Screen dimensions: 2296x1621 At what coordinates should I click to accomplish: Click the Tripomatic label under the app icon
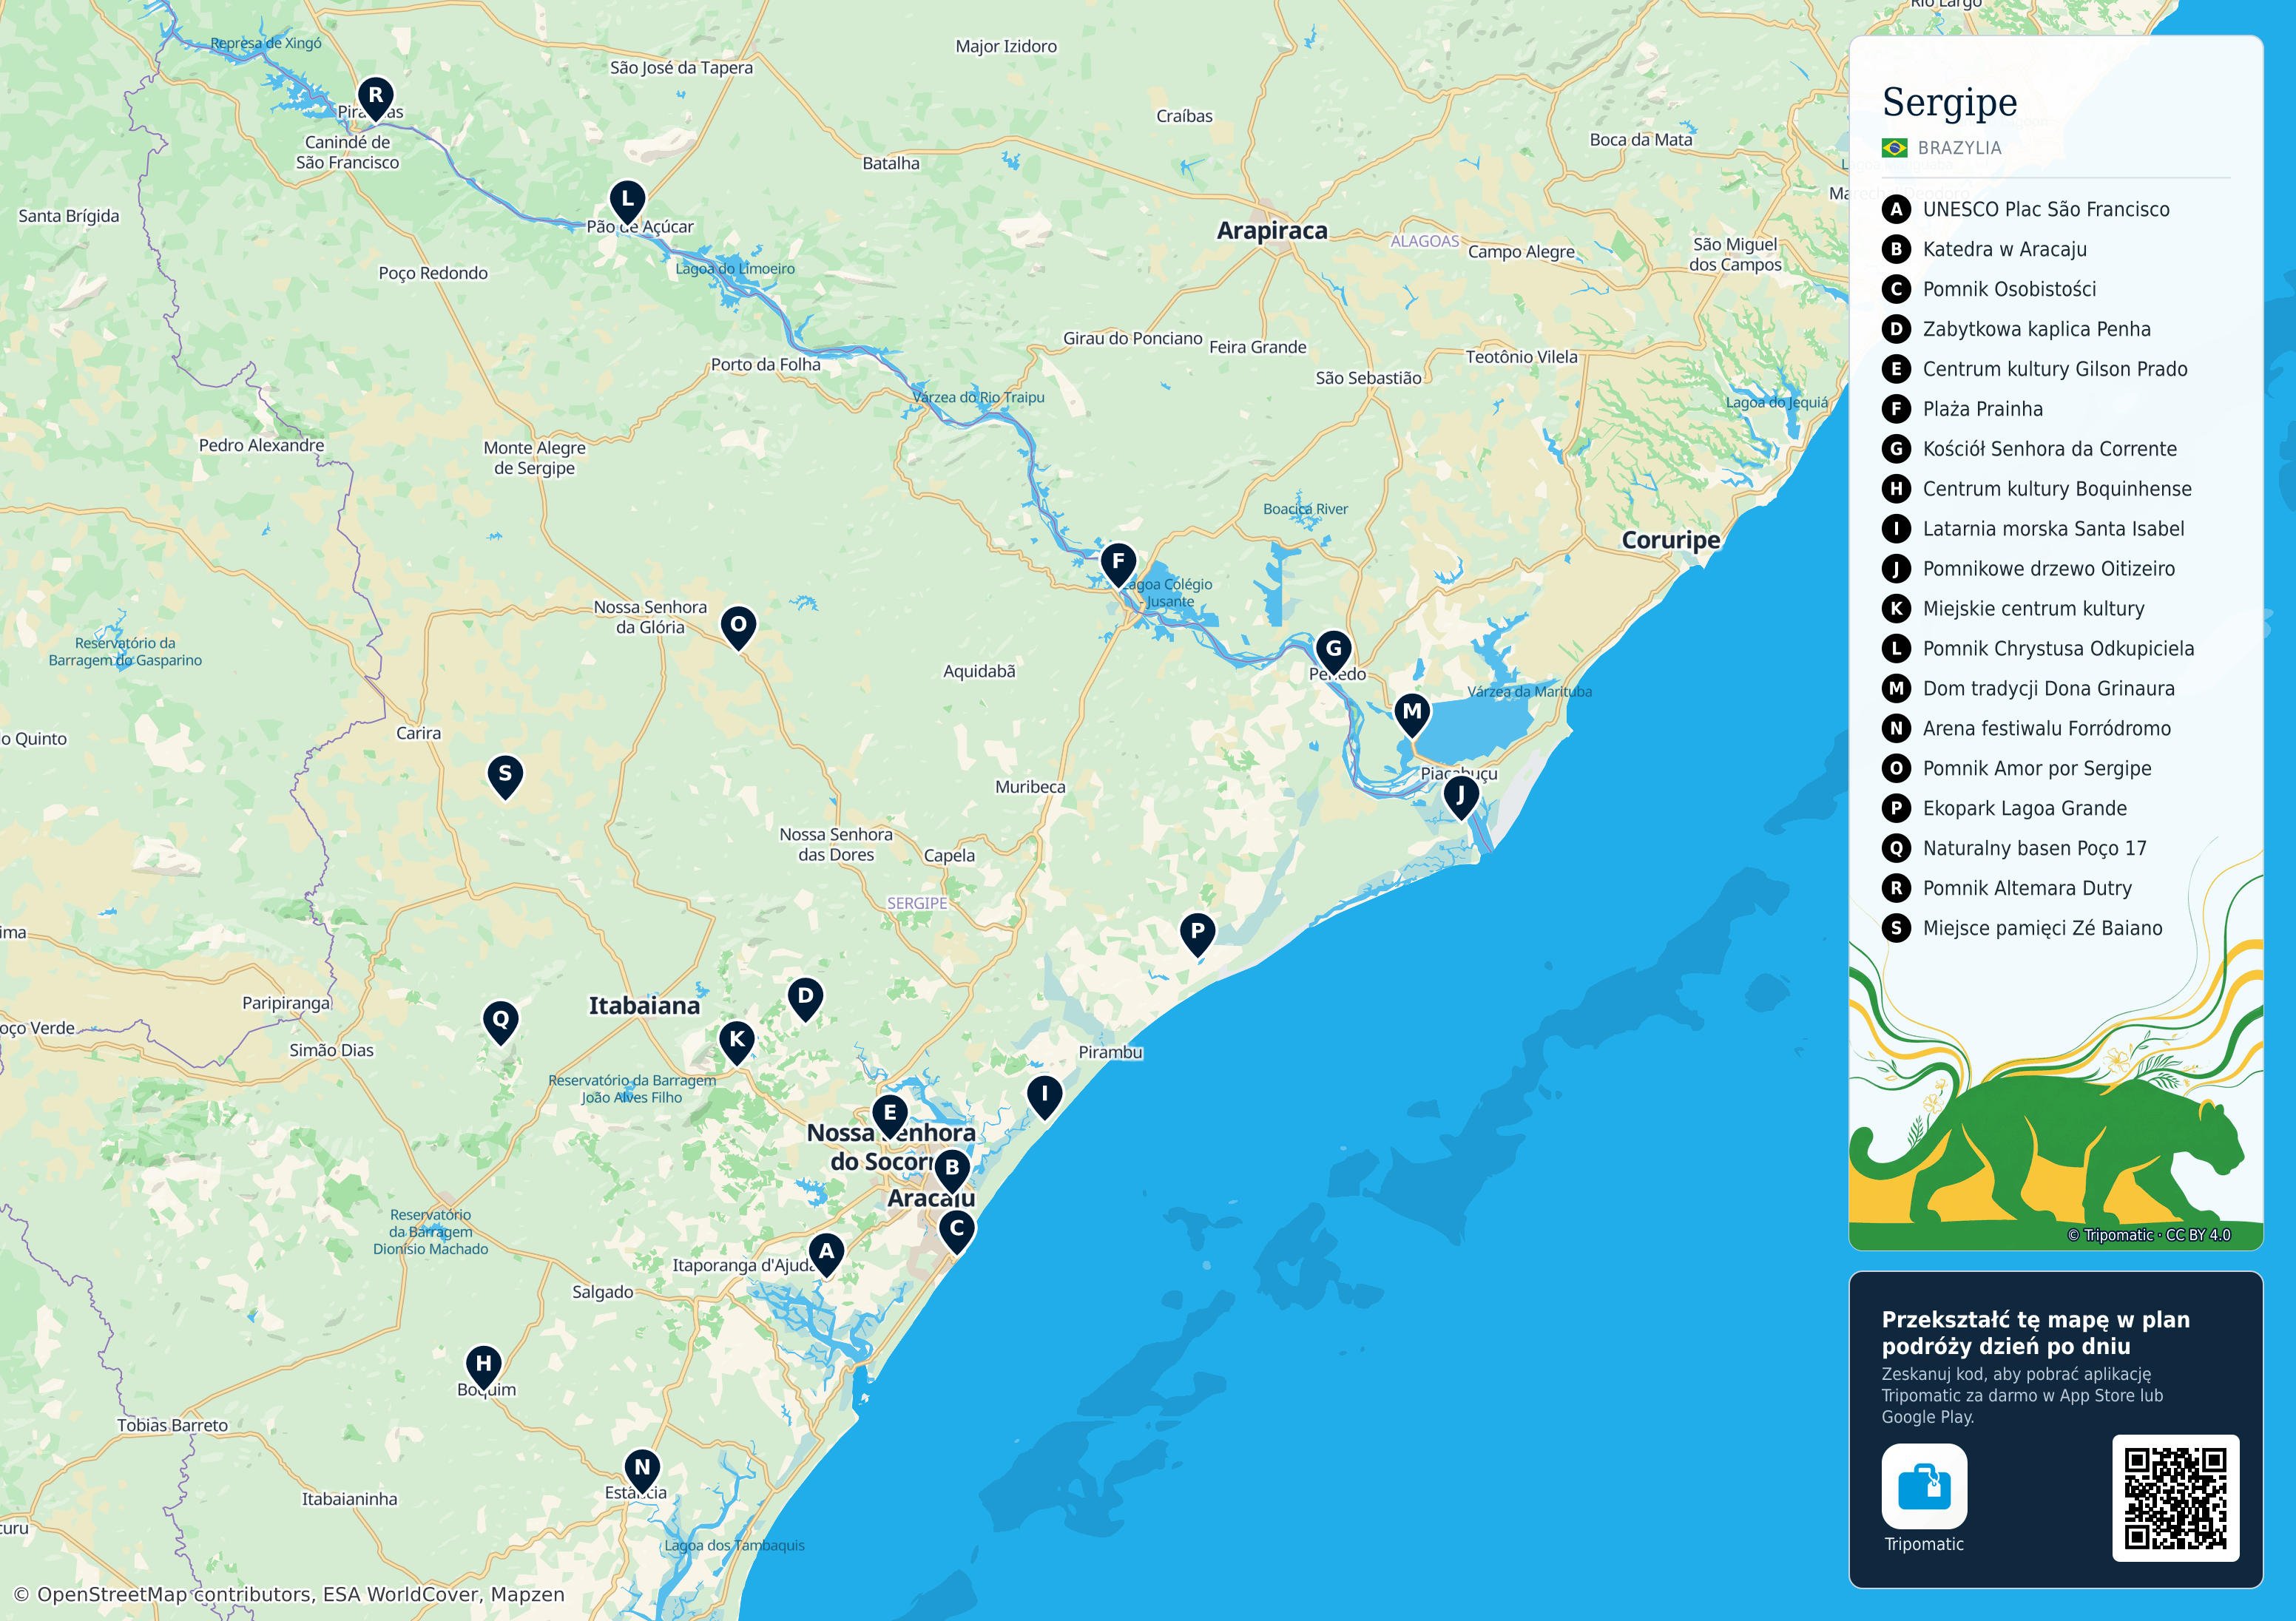(1924, 1544)
